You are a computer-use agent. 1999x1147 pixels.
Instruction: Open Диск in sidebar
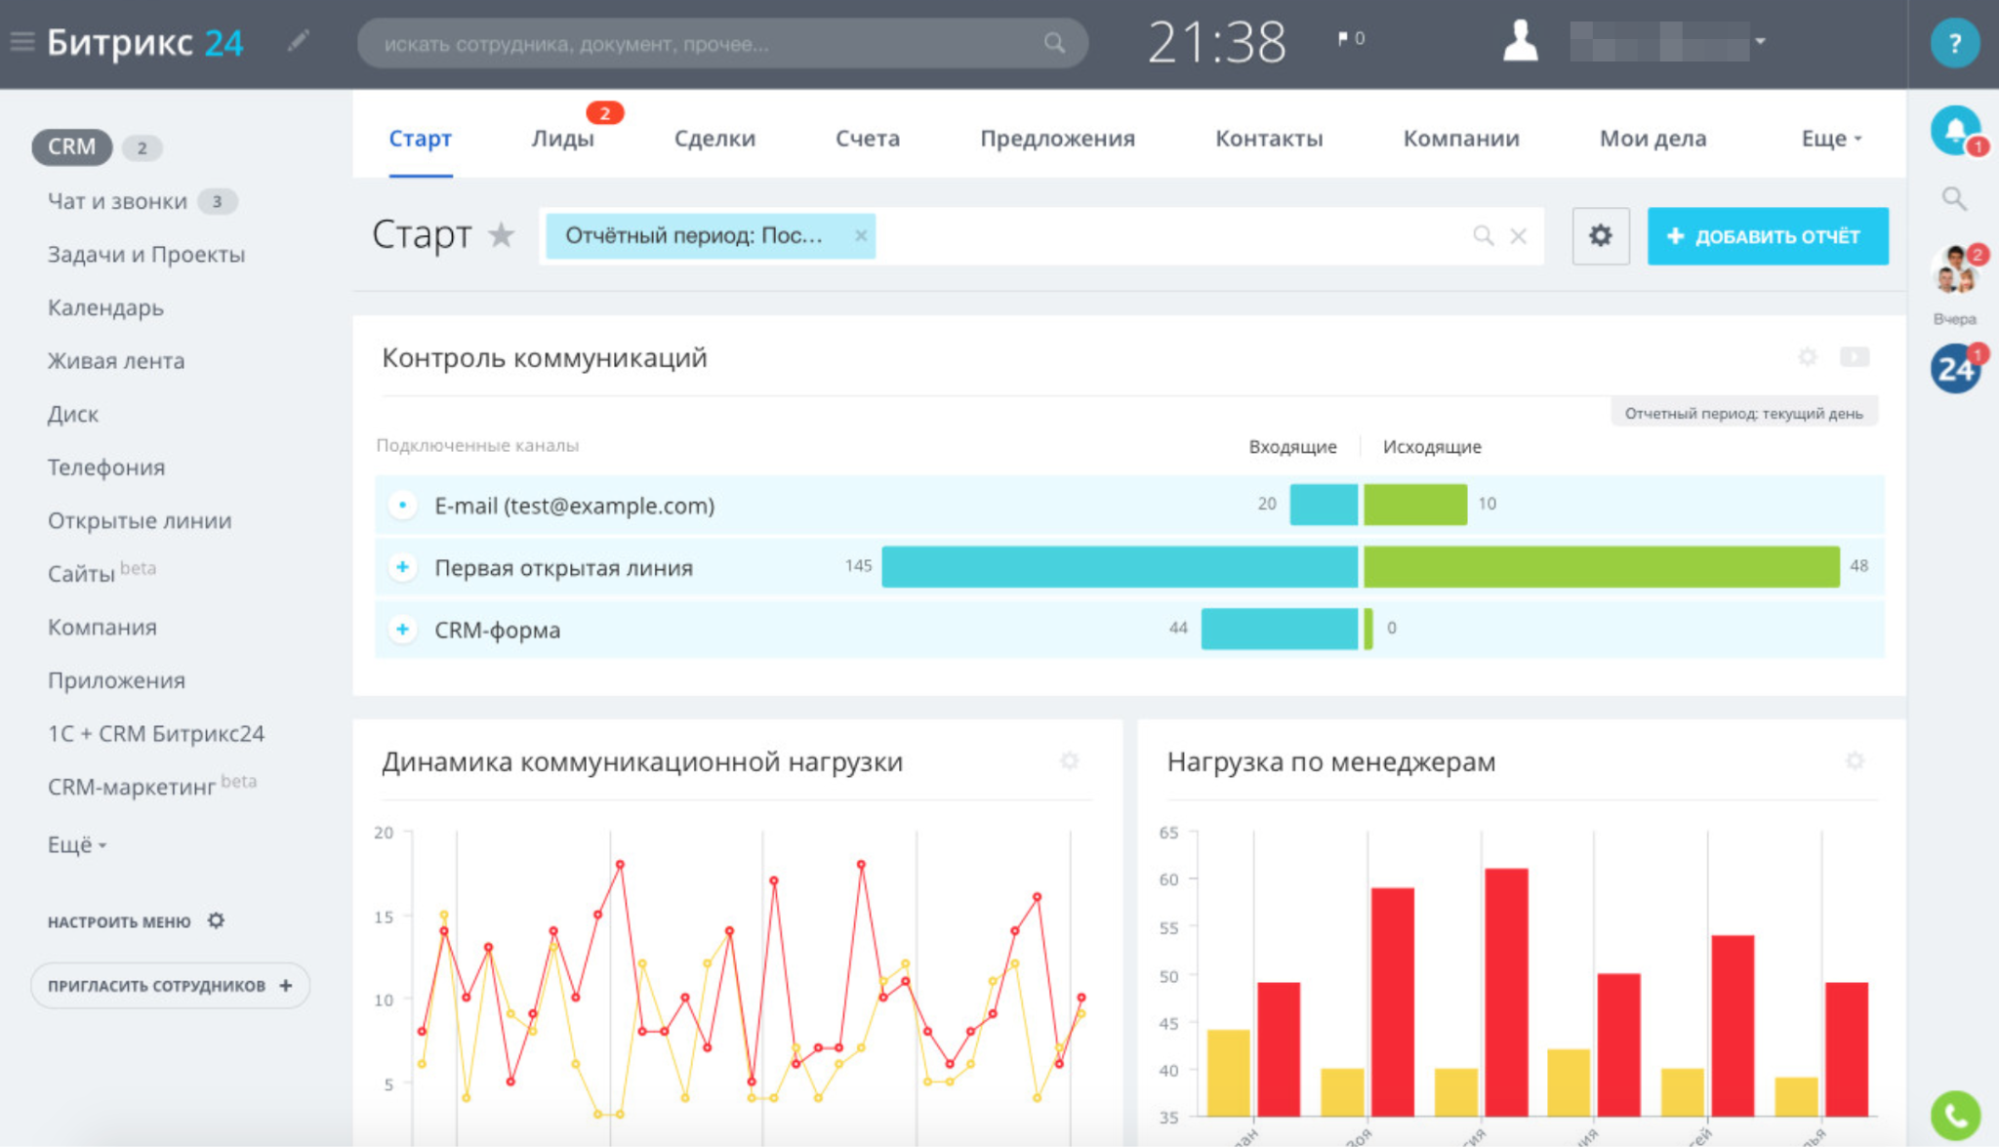tap(73, 413)
